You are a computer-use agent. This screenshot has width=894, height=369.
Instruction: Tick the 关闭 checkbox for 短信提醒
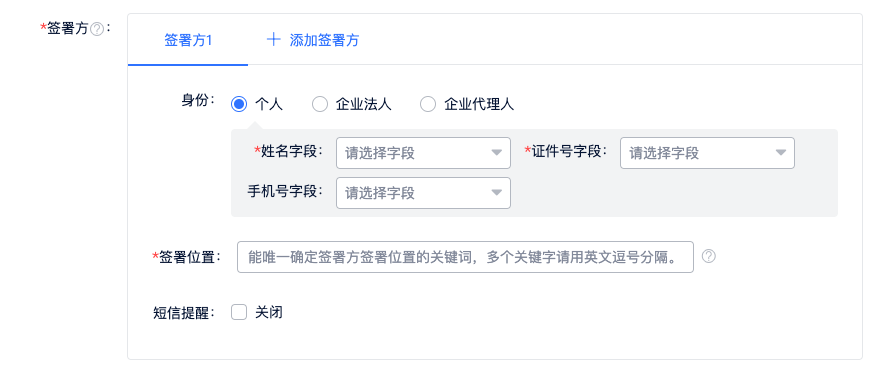click(x=239, y=312)
